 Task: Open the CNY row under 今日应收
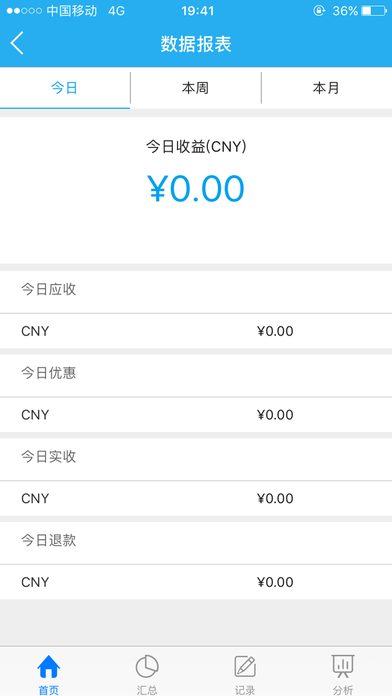196,331
